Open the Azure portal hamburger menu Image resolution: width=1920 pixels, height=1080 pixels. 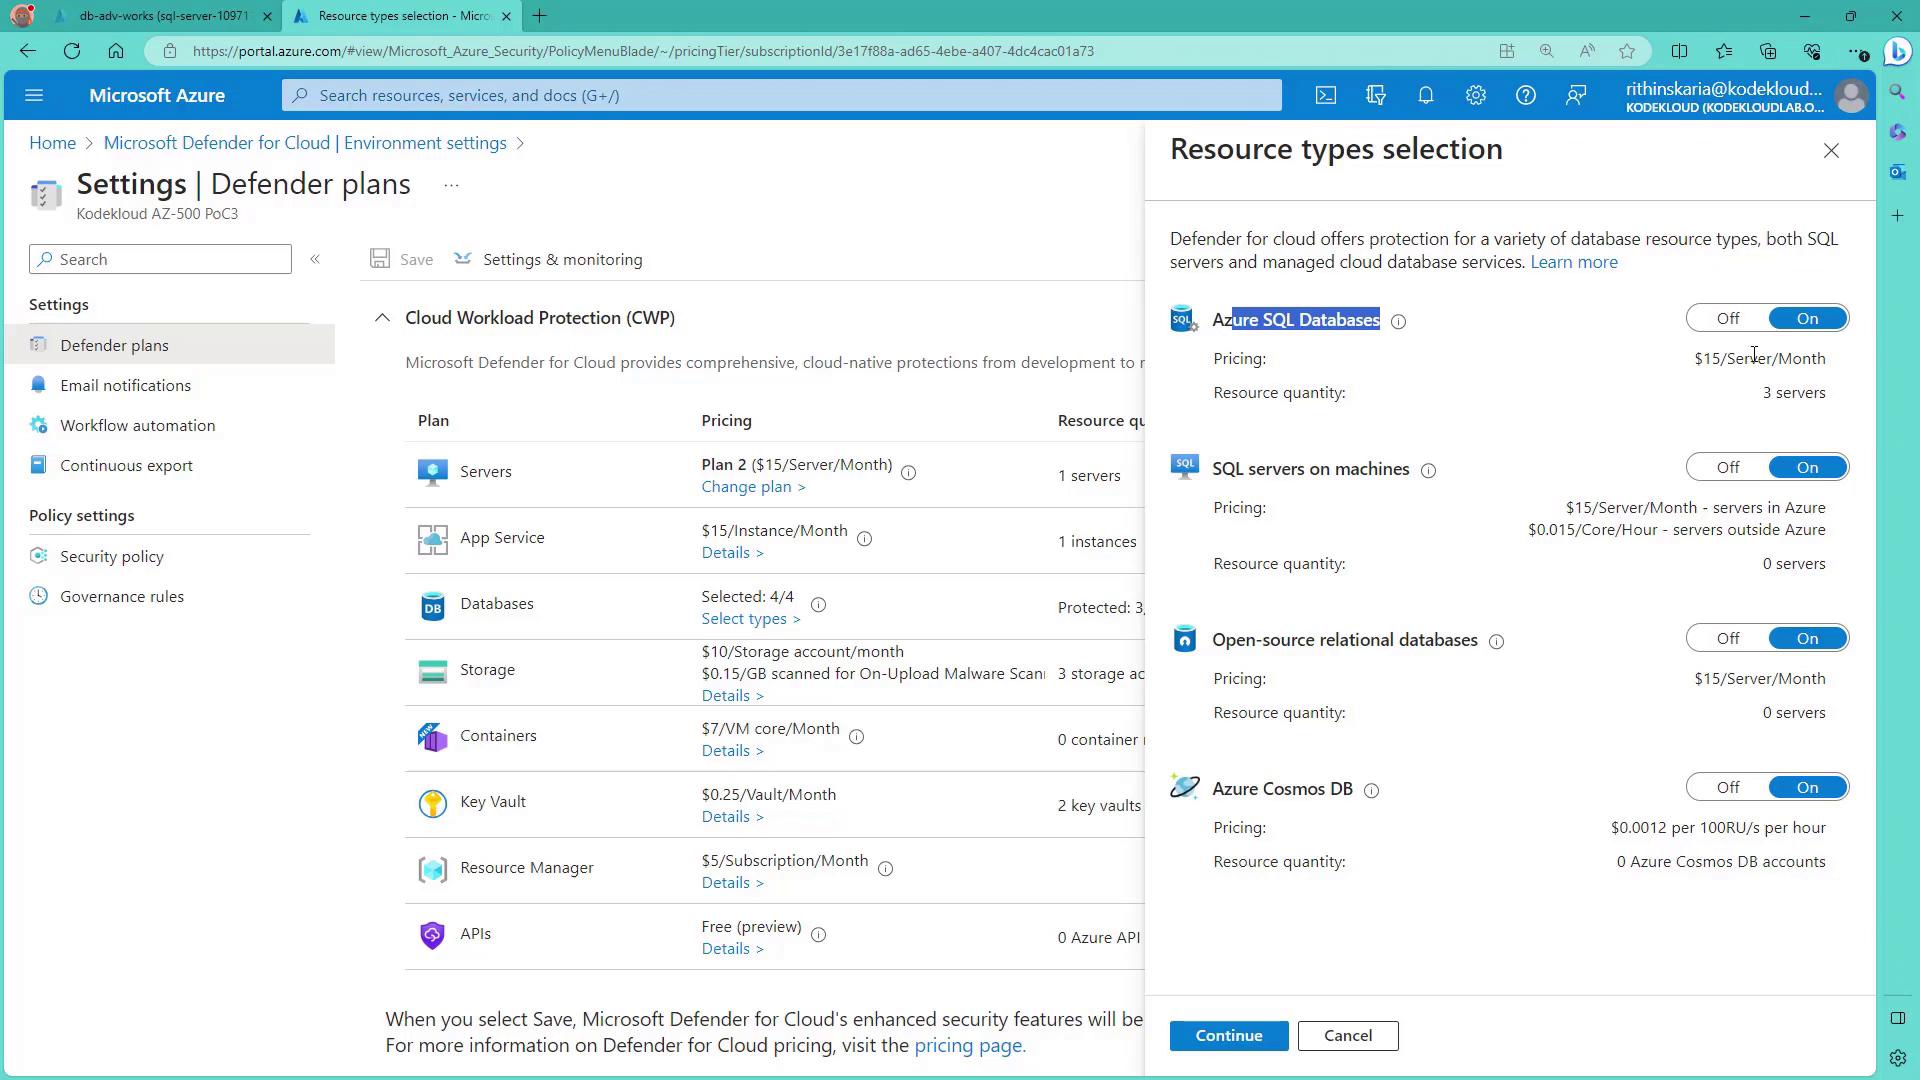34,96
